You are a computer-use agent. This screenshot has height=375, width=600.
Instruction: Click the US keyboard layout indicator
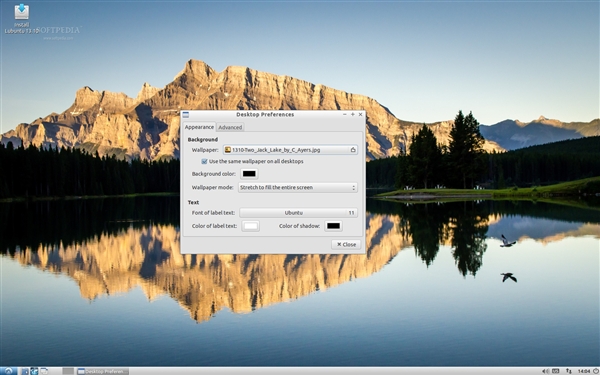coord(555,371)
